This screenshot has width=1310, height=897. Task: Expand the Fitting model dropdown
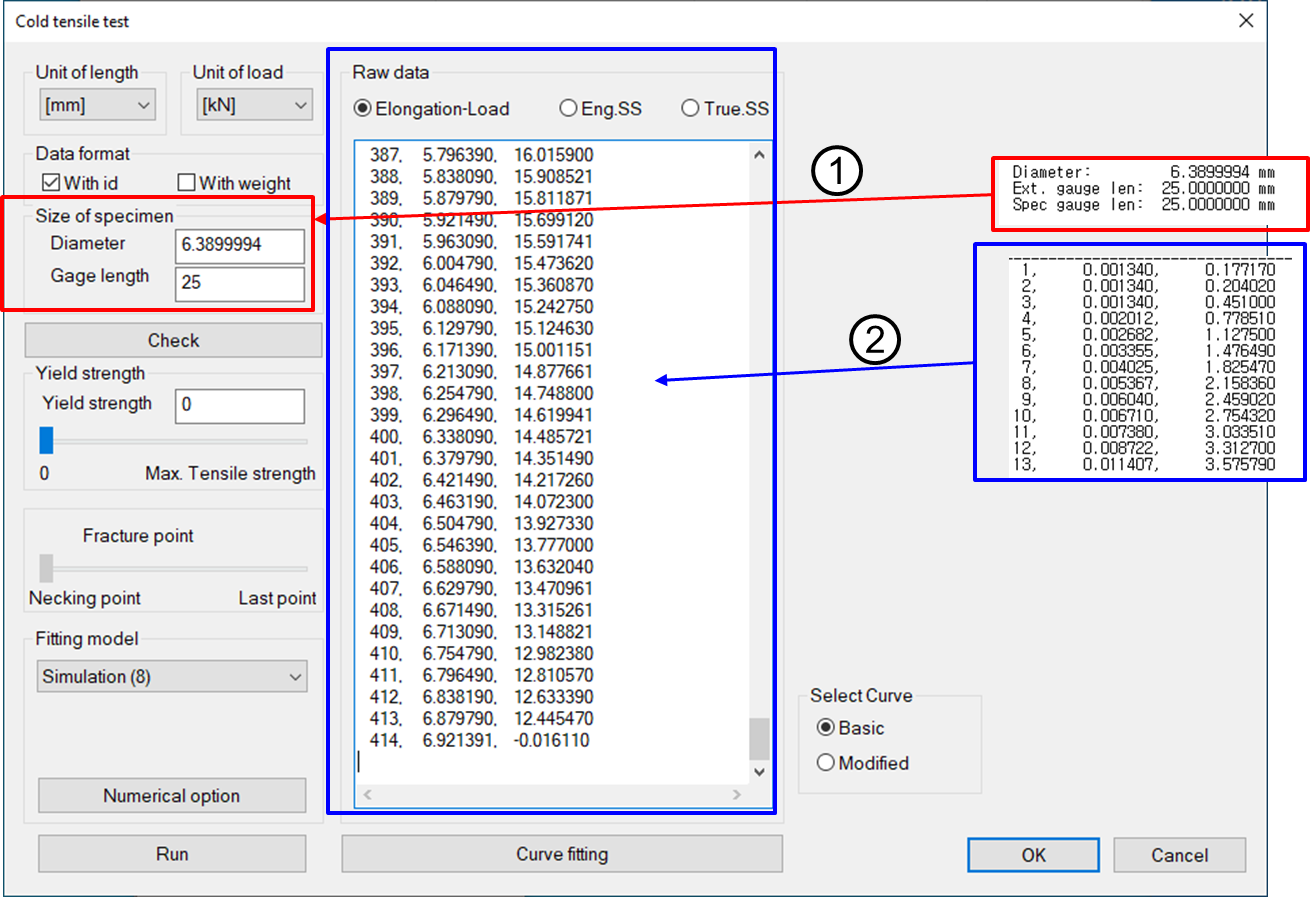click(x=172, y=677)
